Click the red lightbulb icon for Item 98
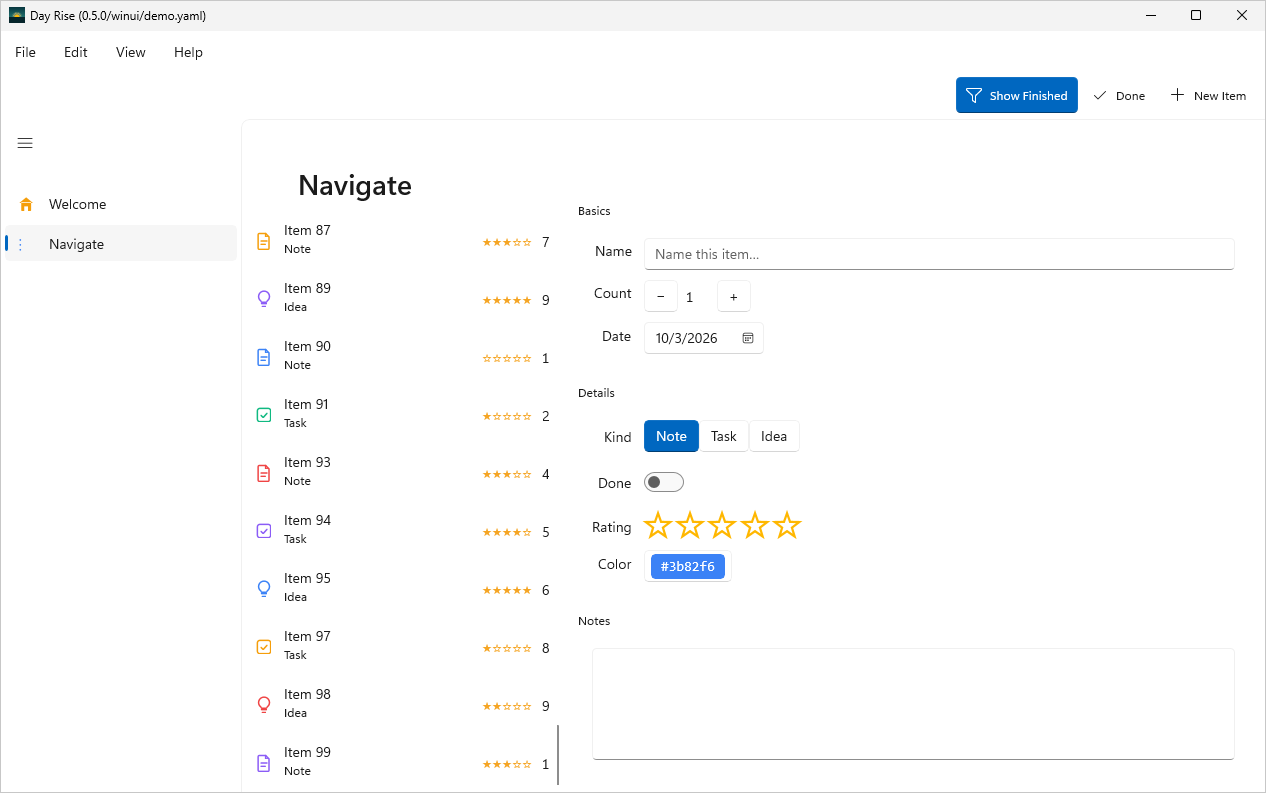Viewport: 1266px width, 793px height. click(264, 704)
